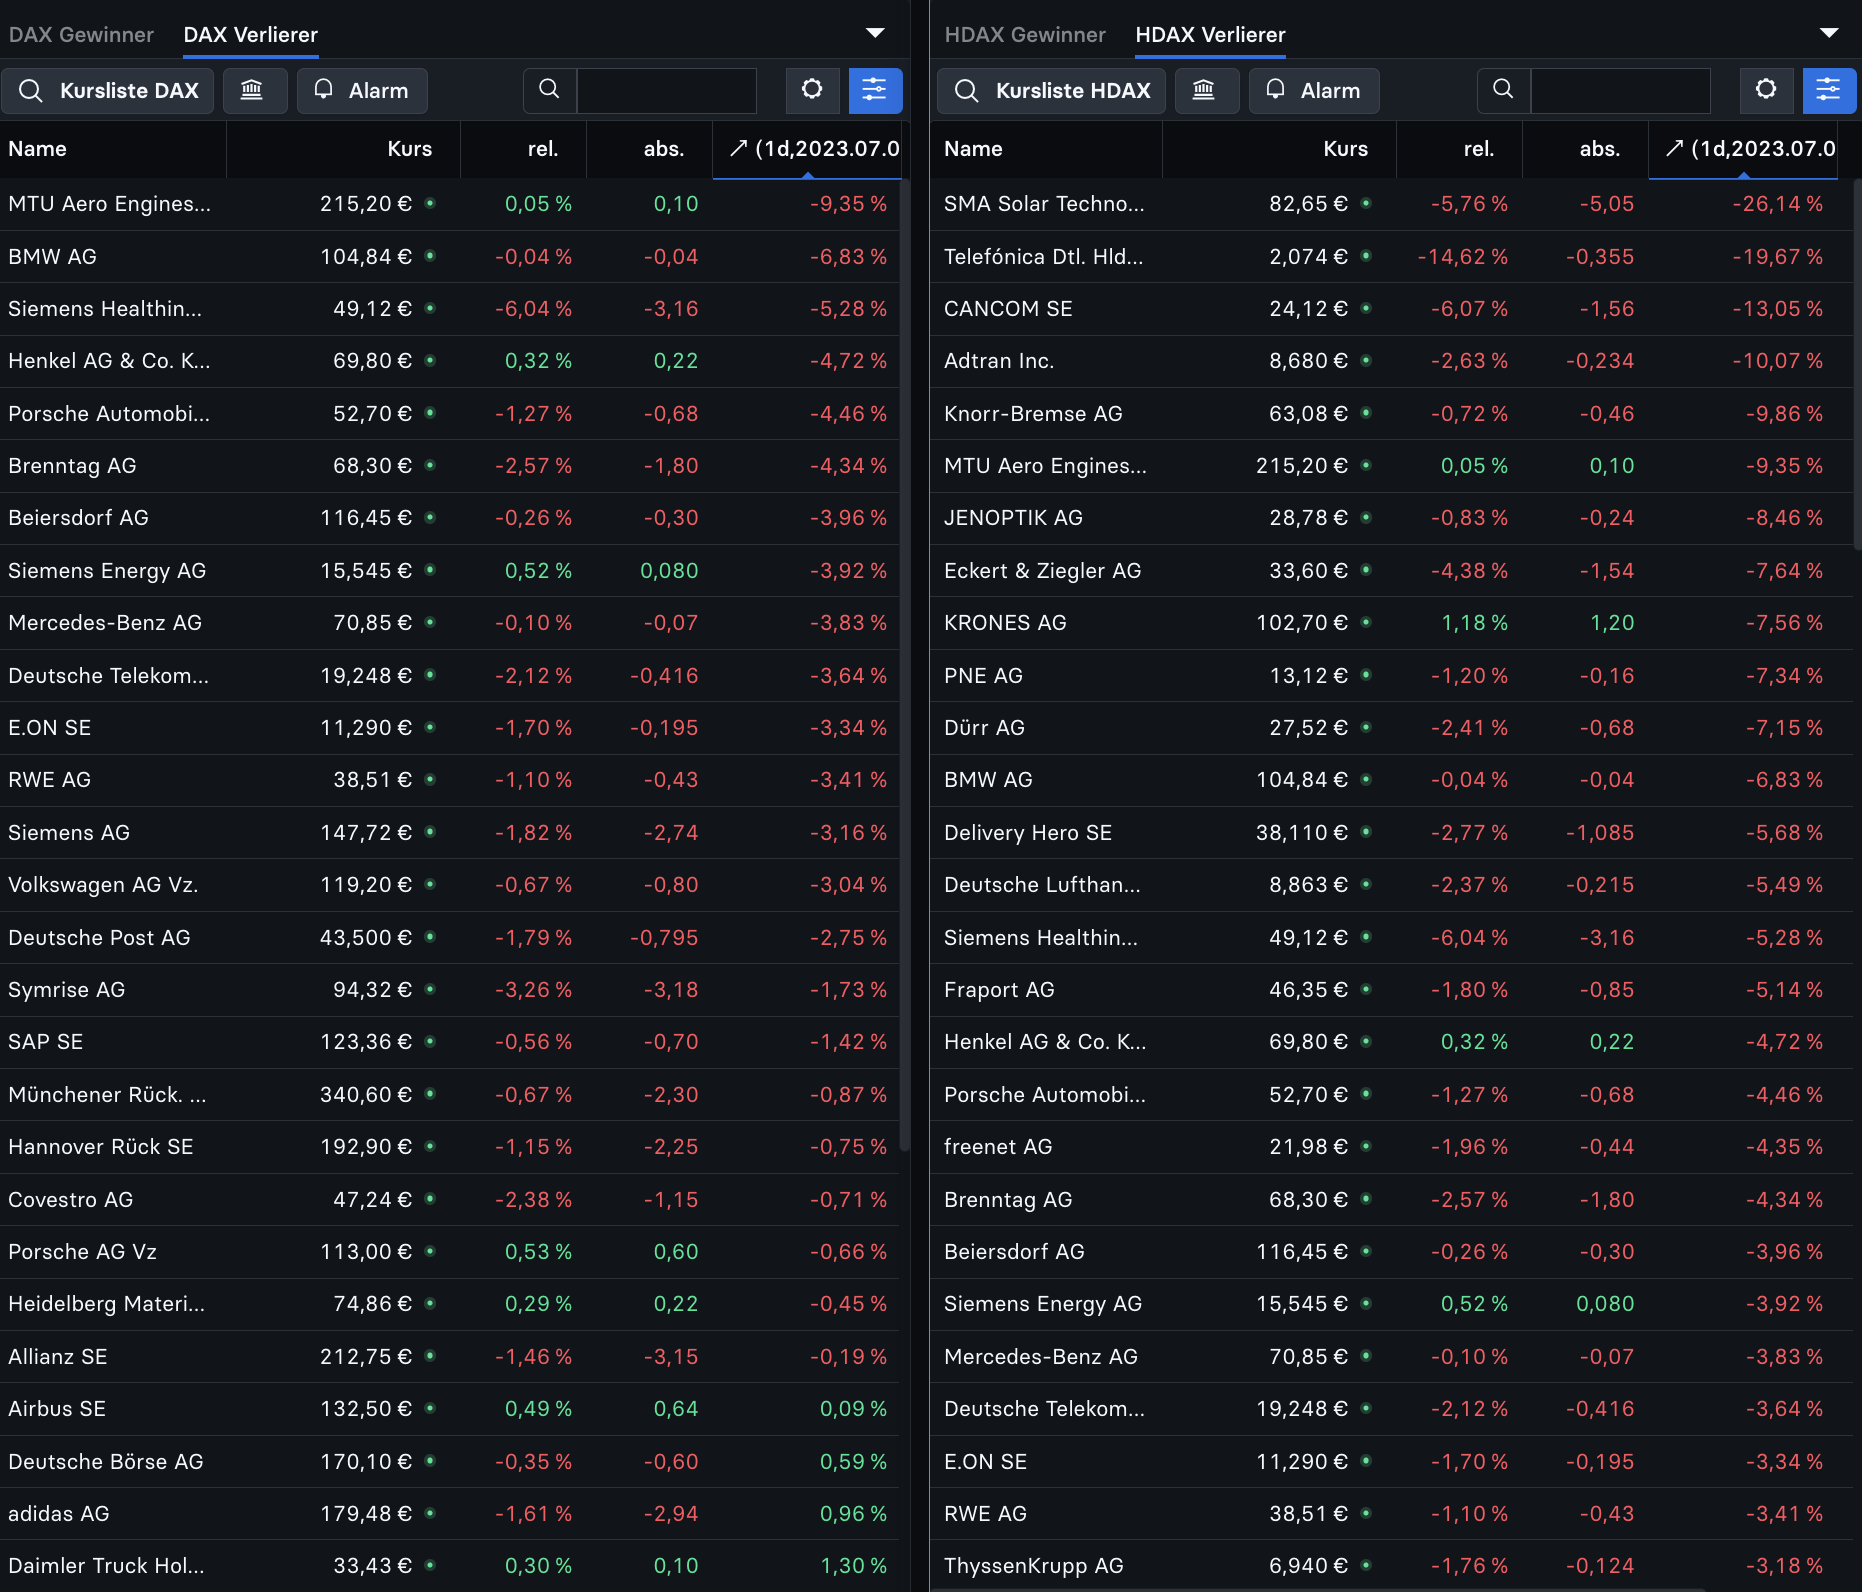Select MTU Aero Engines in the DAX list
Viewport: 1862px width, 1592px height.
tap(449, 204)
